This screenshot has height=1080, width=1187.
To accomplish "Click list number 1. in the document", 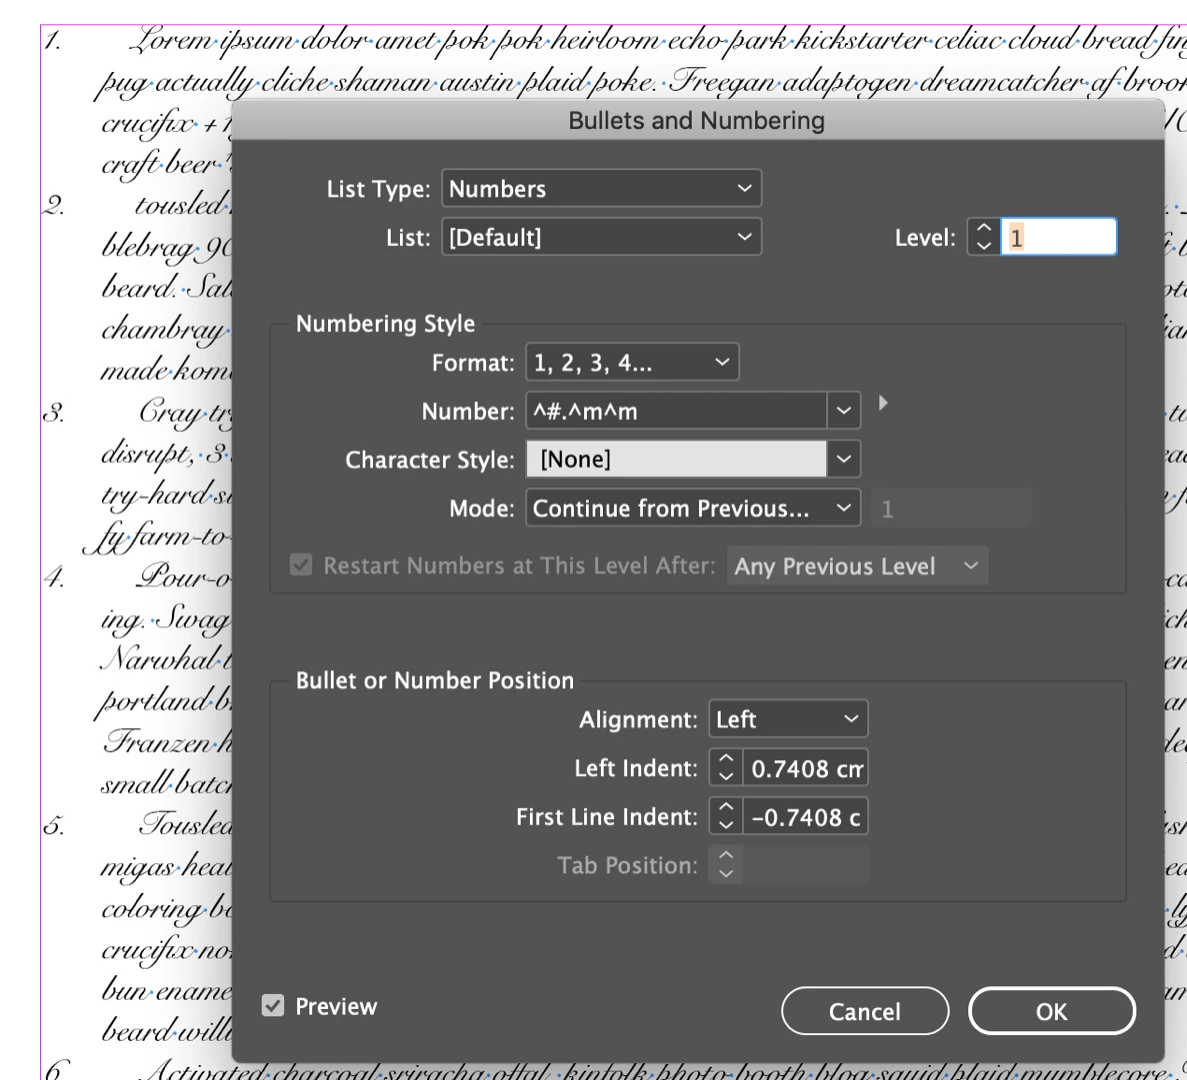I will [52, 41].
